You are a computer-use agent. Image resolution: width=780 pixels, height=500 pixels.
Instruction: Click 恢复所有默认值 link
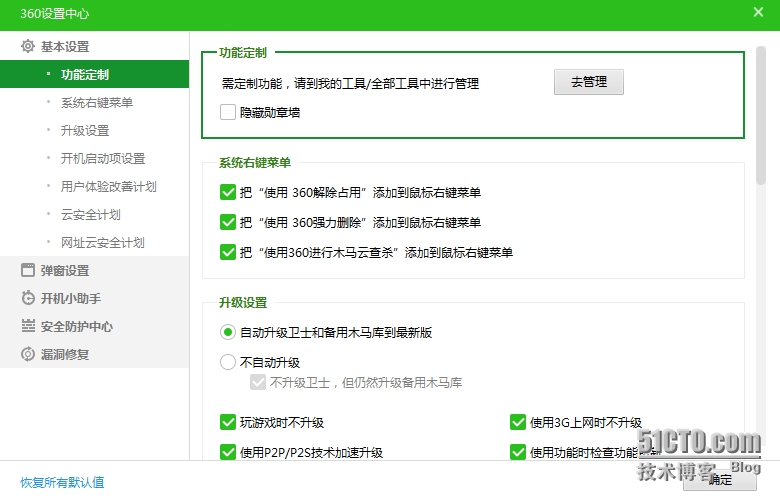(62, 482)
